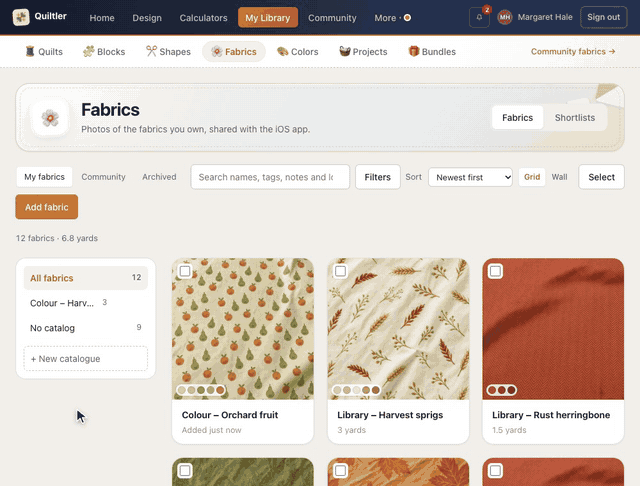Select the No catalog entry

pos(86,328)
